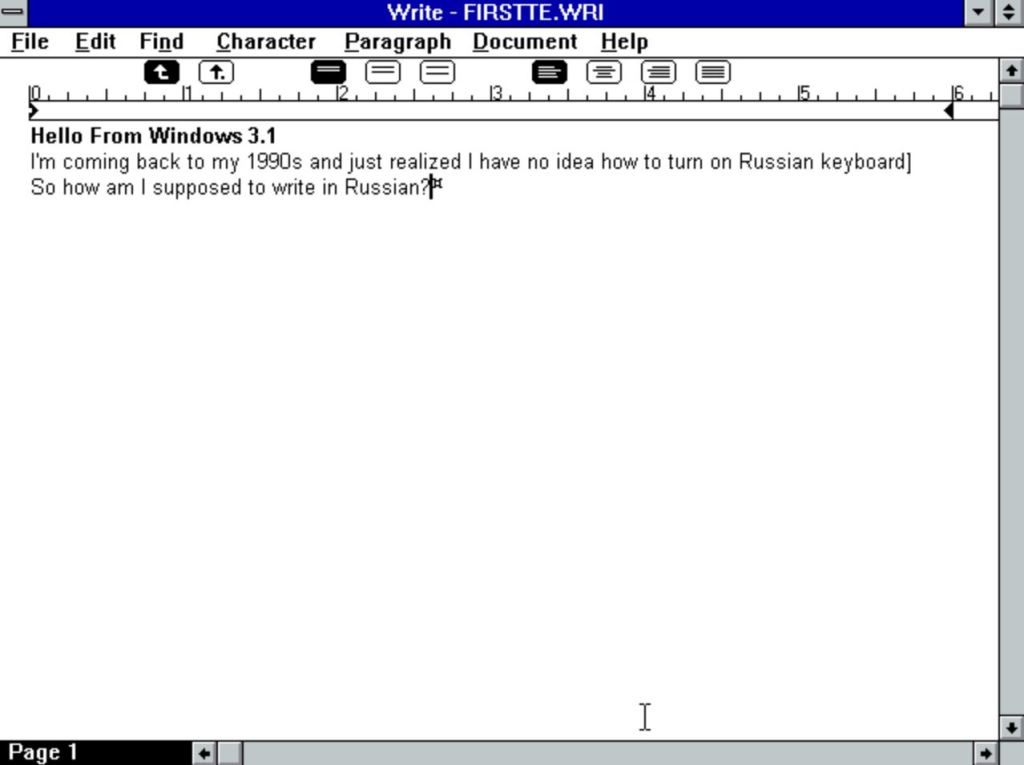The width and height of the screenshot is (1024, 765).
Task: Open the Edit menu
Action: click(x=94, y=42)
